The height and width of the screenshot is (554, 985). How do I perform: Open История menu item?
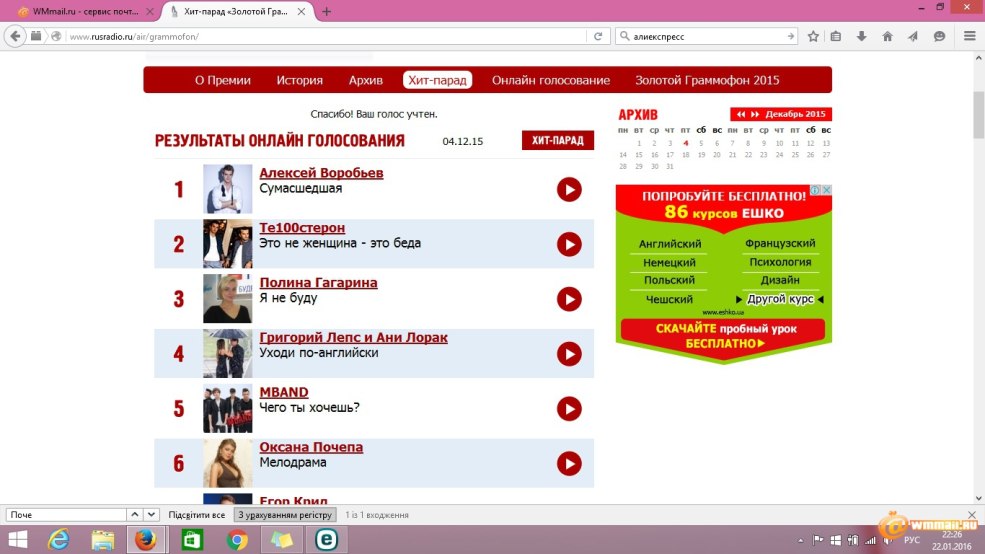pyautogui.click(x=300, y=80)
